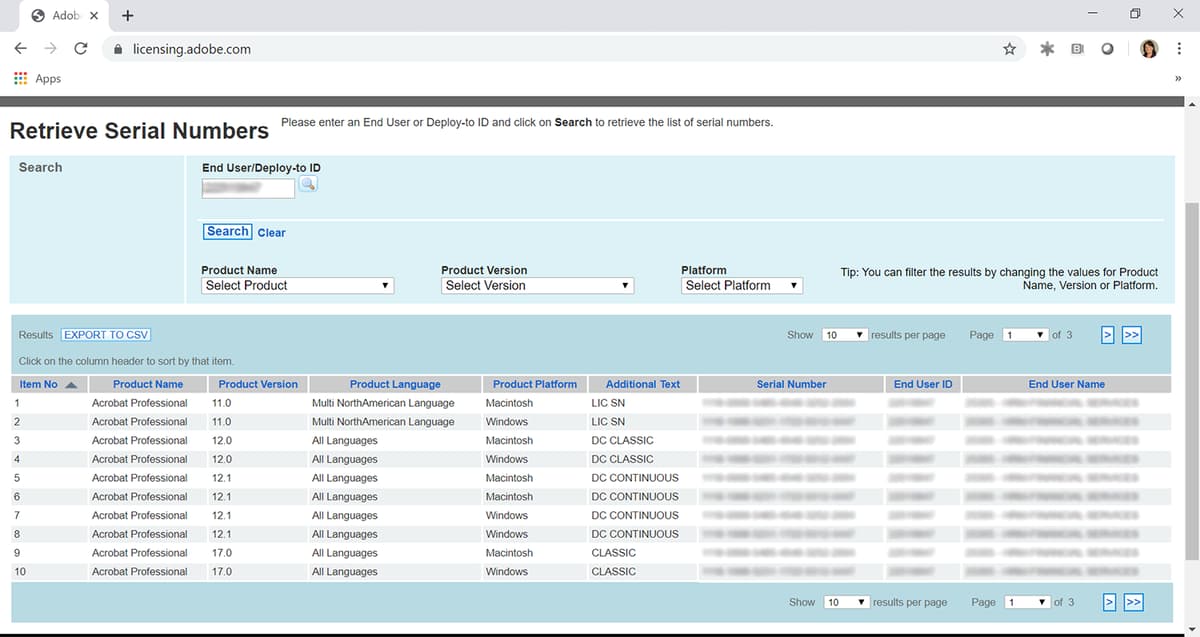1200x637 pixels.
Task: Click the profile avatar in Chrome's toolbar
Action: (x=1148, y=48)
